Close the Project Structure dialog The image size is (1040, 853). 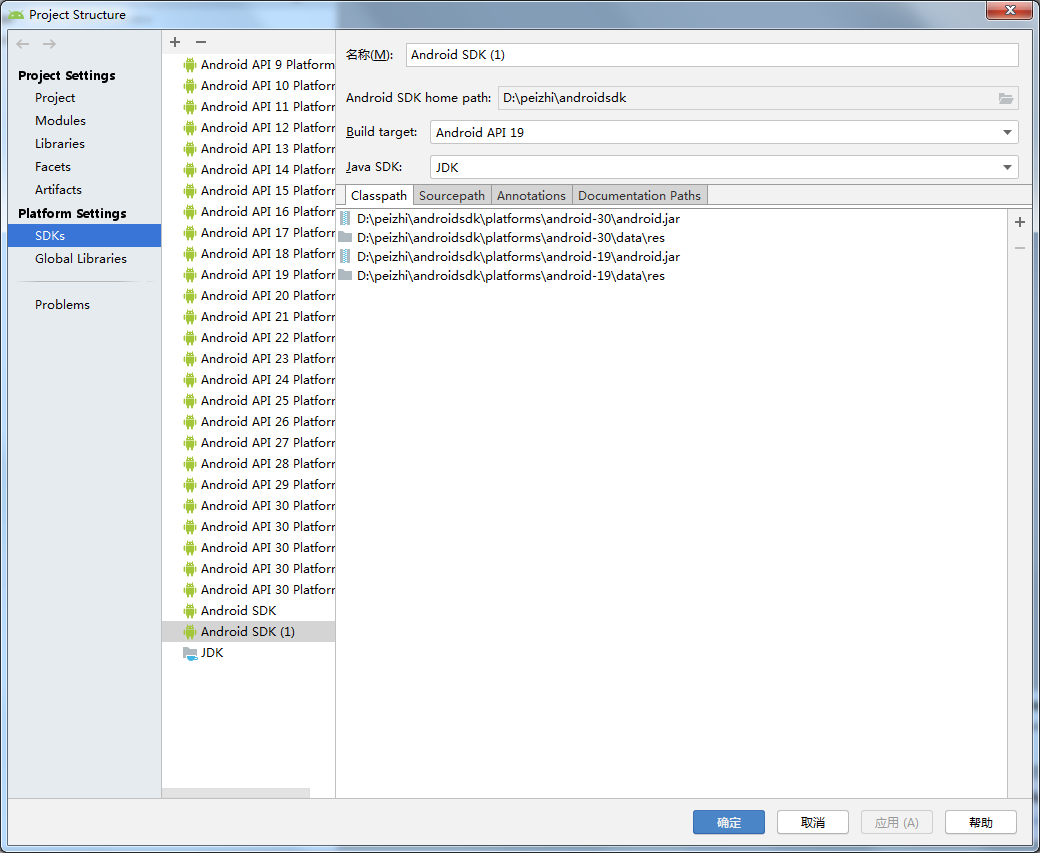coord(1009,10)
